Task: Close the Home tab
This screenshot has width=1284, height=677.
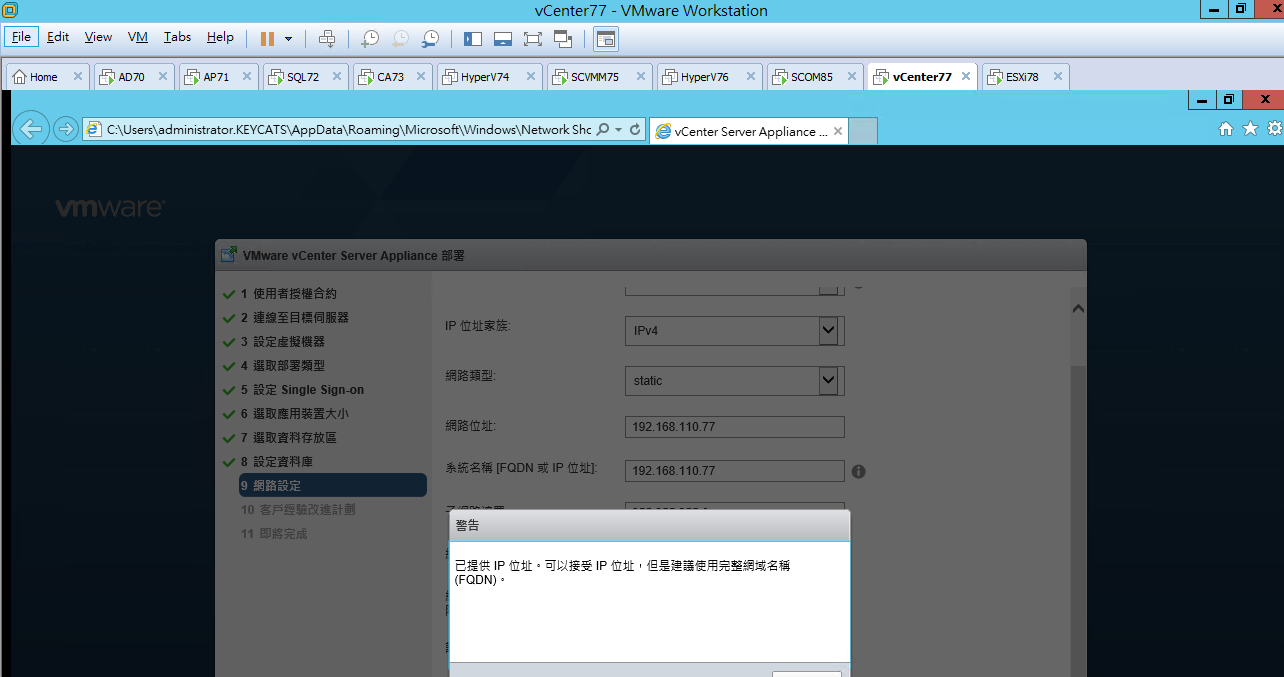Action: pos(78,77)
